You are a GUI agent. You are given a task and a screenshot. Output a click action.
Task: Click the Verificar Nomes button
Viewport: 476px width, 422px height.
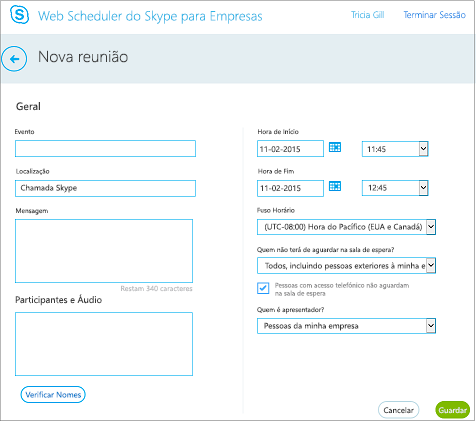[53, 395]
